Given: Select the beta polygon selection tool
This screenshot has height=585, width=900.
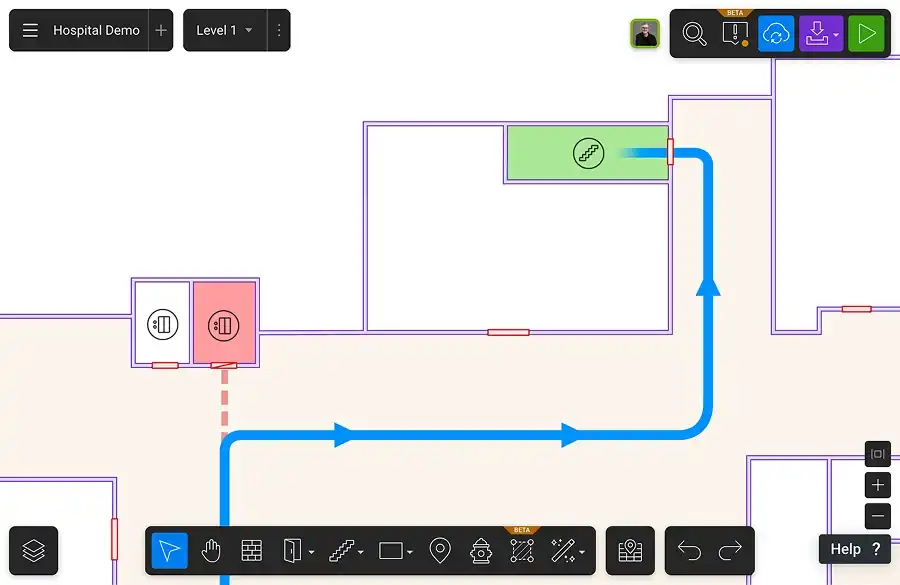Looking at the screenshot, I should pos(522,550).
